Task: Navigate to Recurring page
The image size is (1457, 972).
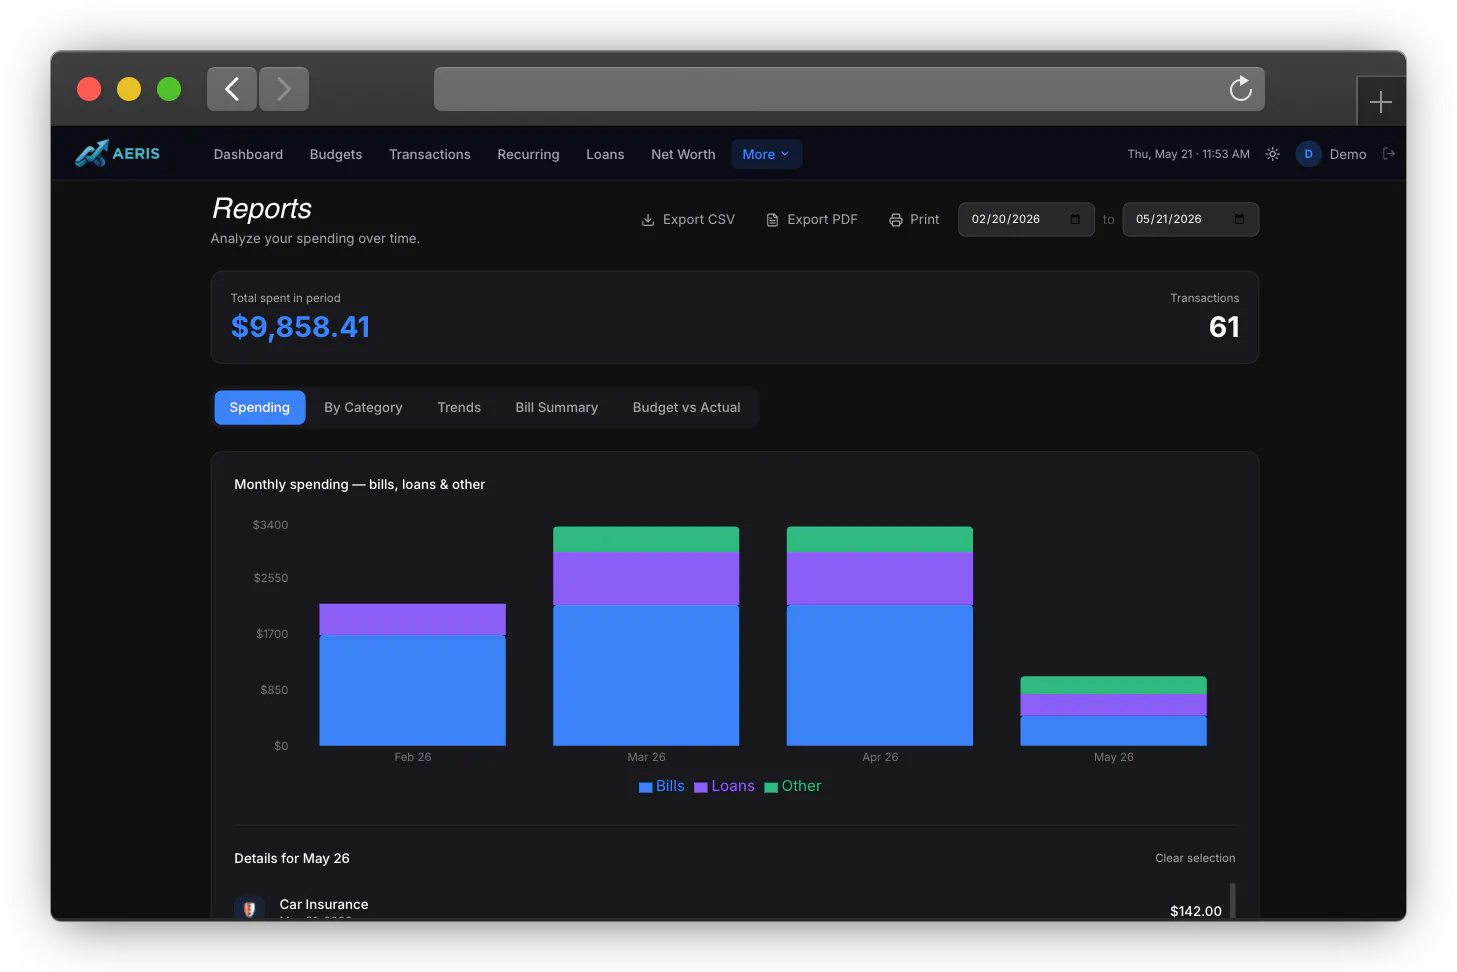Action: coord(528,154)
